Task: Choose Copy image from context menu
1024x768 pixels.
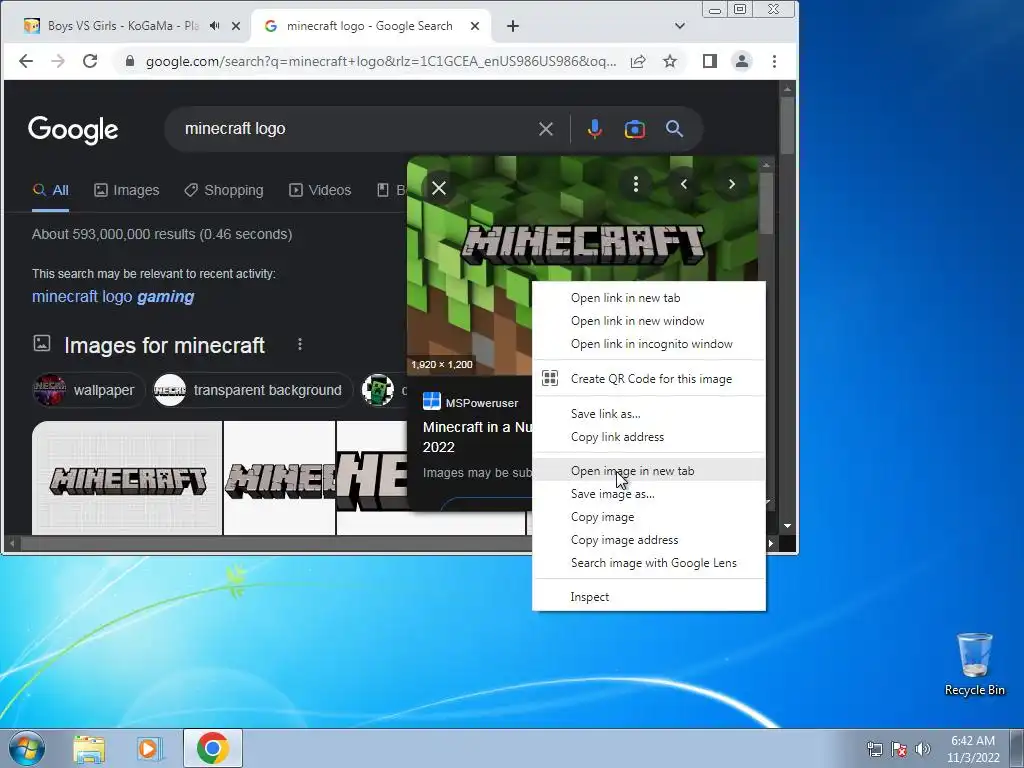Action: click(x=648, y=517)
